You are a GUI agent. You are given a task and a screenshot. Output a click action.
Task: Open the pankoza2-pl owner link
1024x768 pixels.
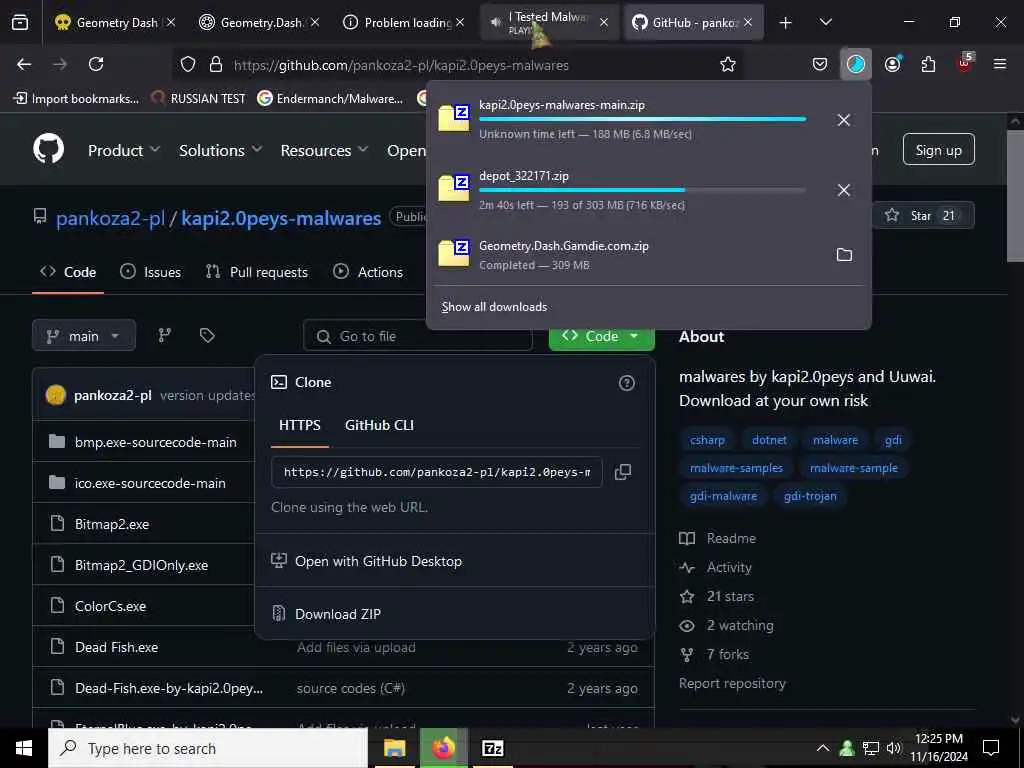[110, 217]
